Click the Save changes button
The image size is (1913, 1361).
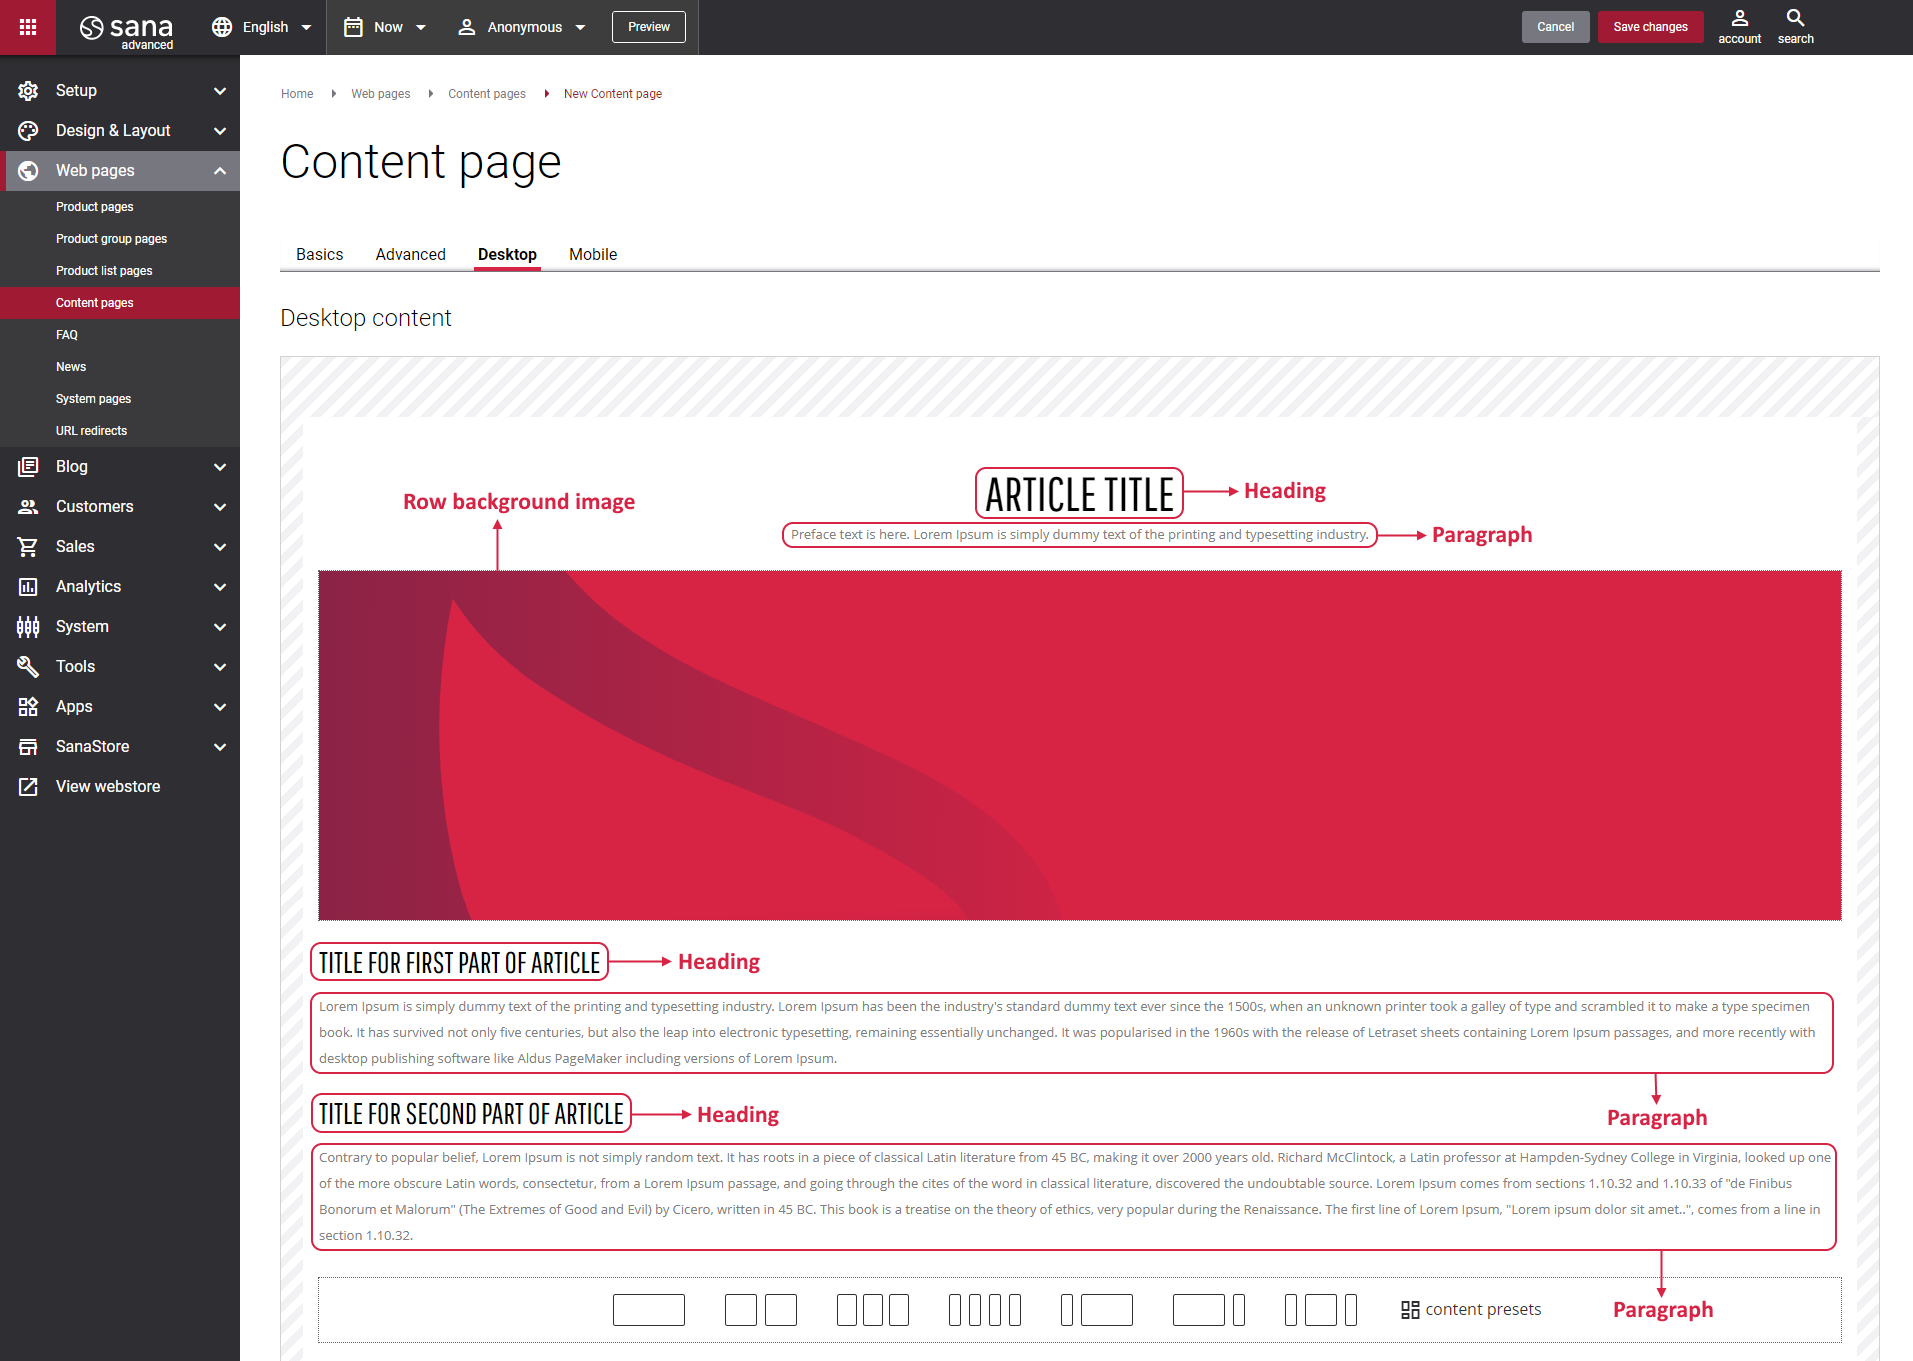[1649, 27]
